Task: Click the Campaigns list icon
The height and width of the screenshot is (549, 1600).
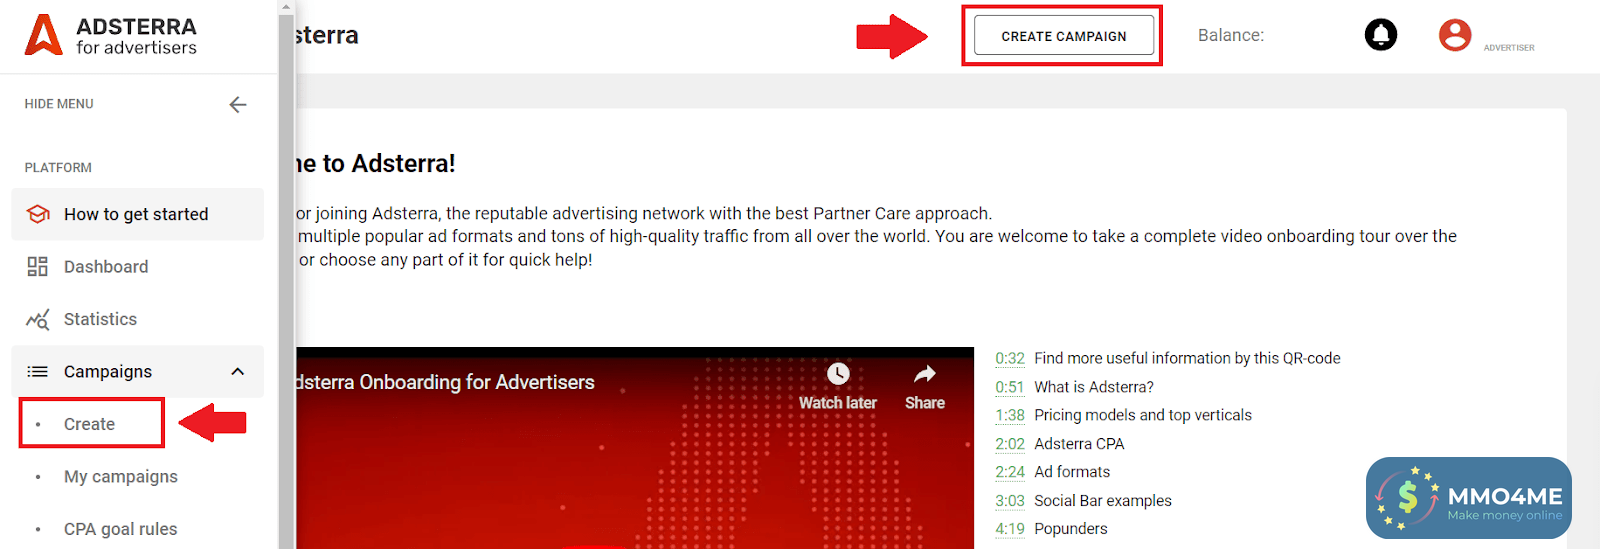Action: pos(38,372)
